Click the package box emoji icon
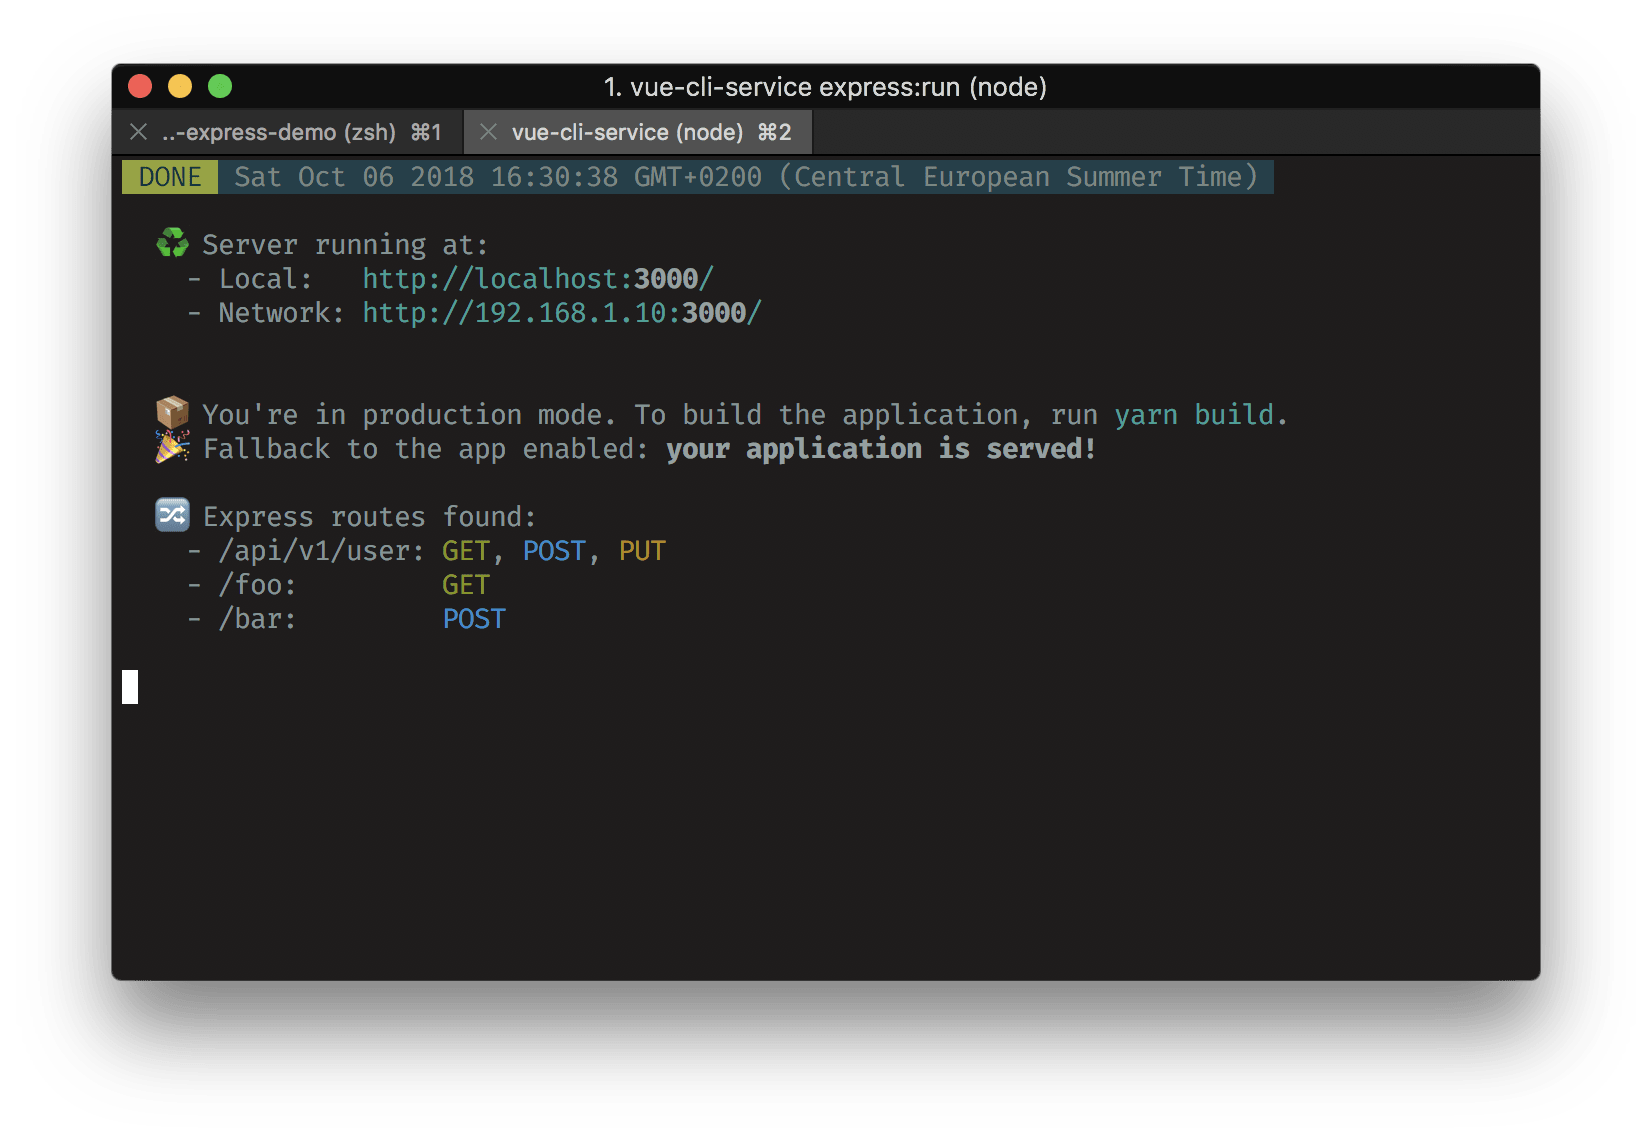 click(x=173, y=412)
